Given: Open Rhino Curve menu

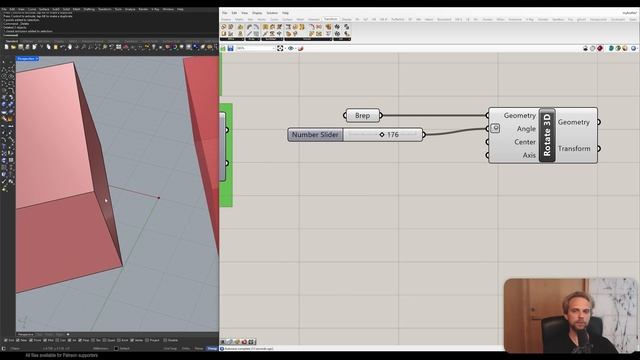Looking at the screenshot, I should pos(32,9).
